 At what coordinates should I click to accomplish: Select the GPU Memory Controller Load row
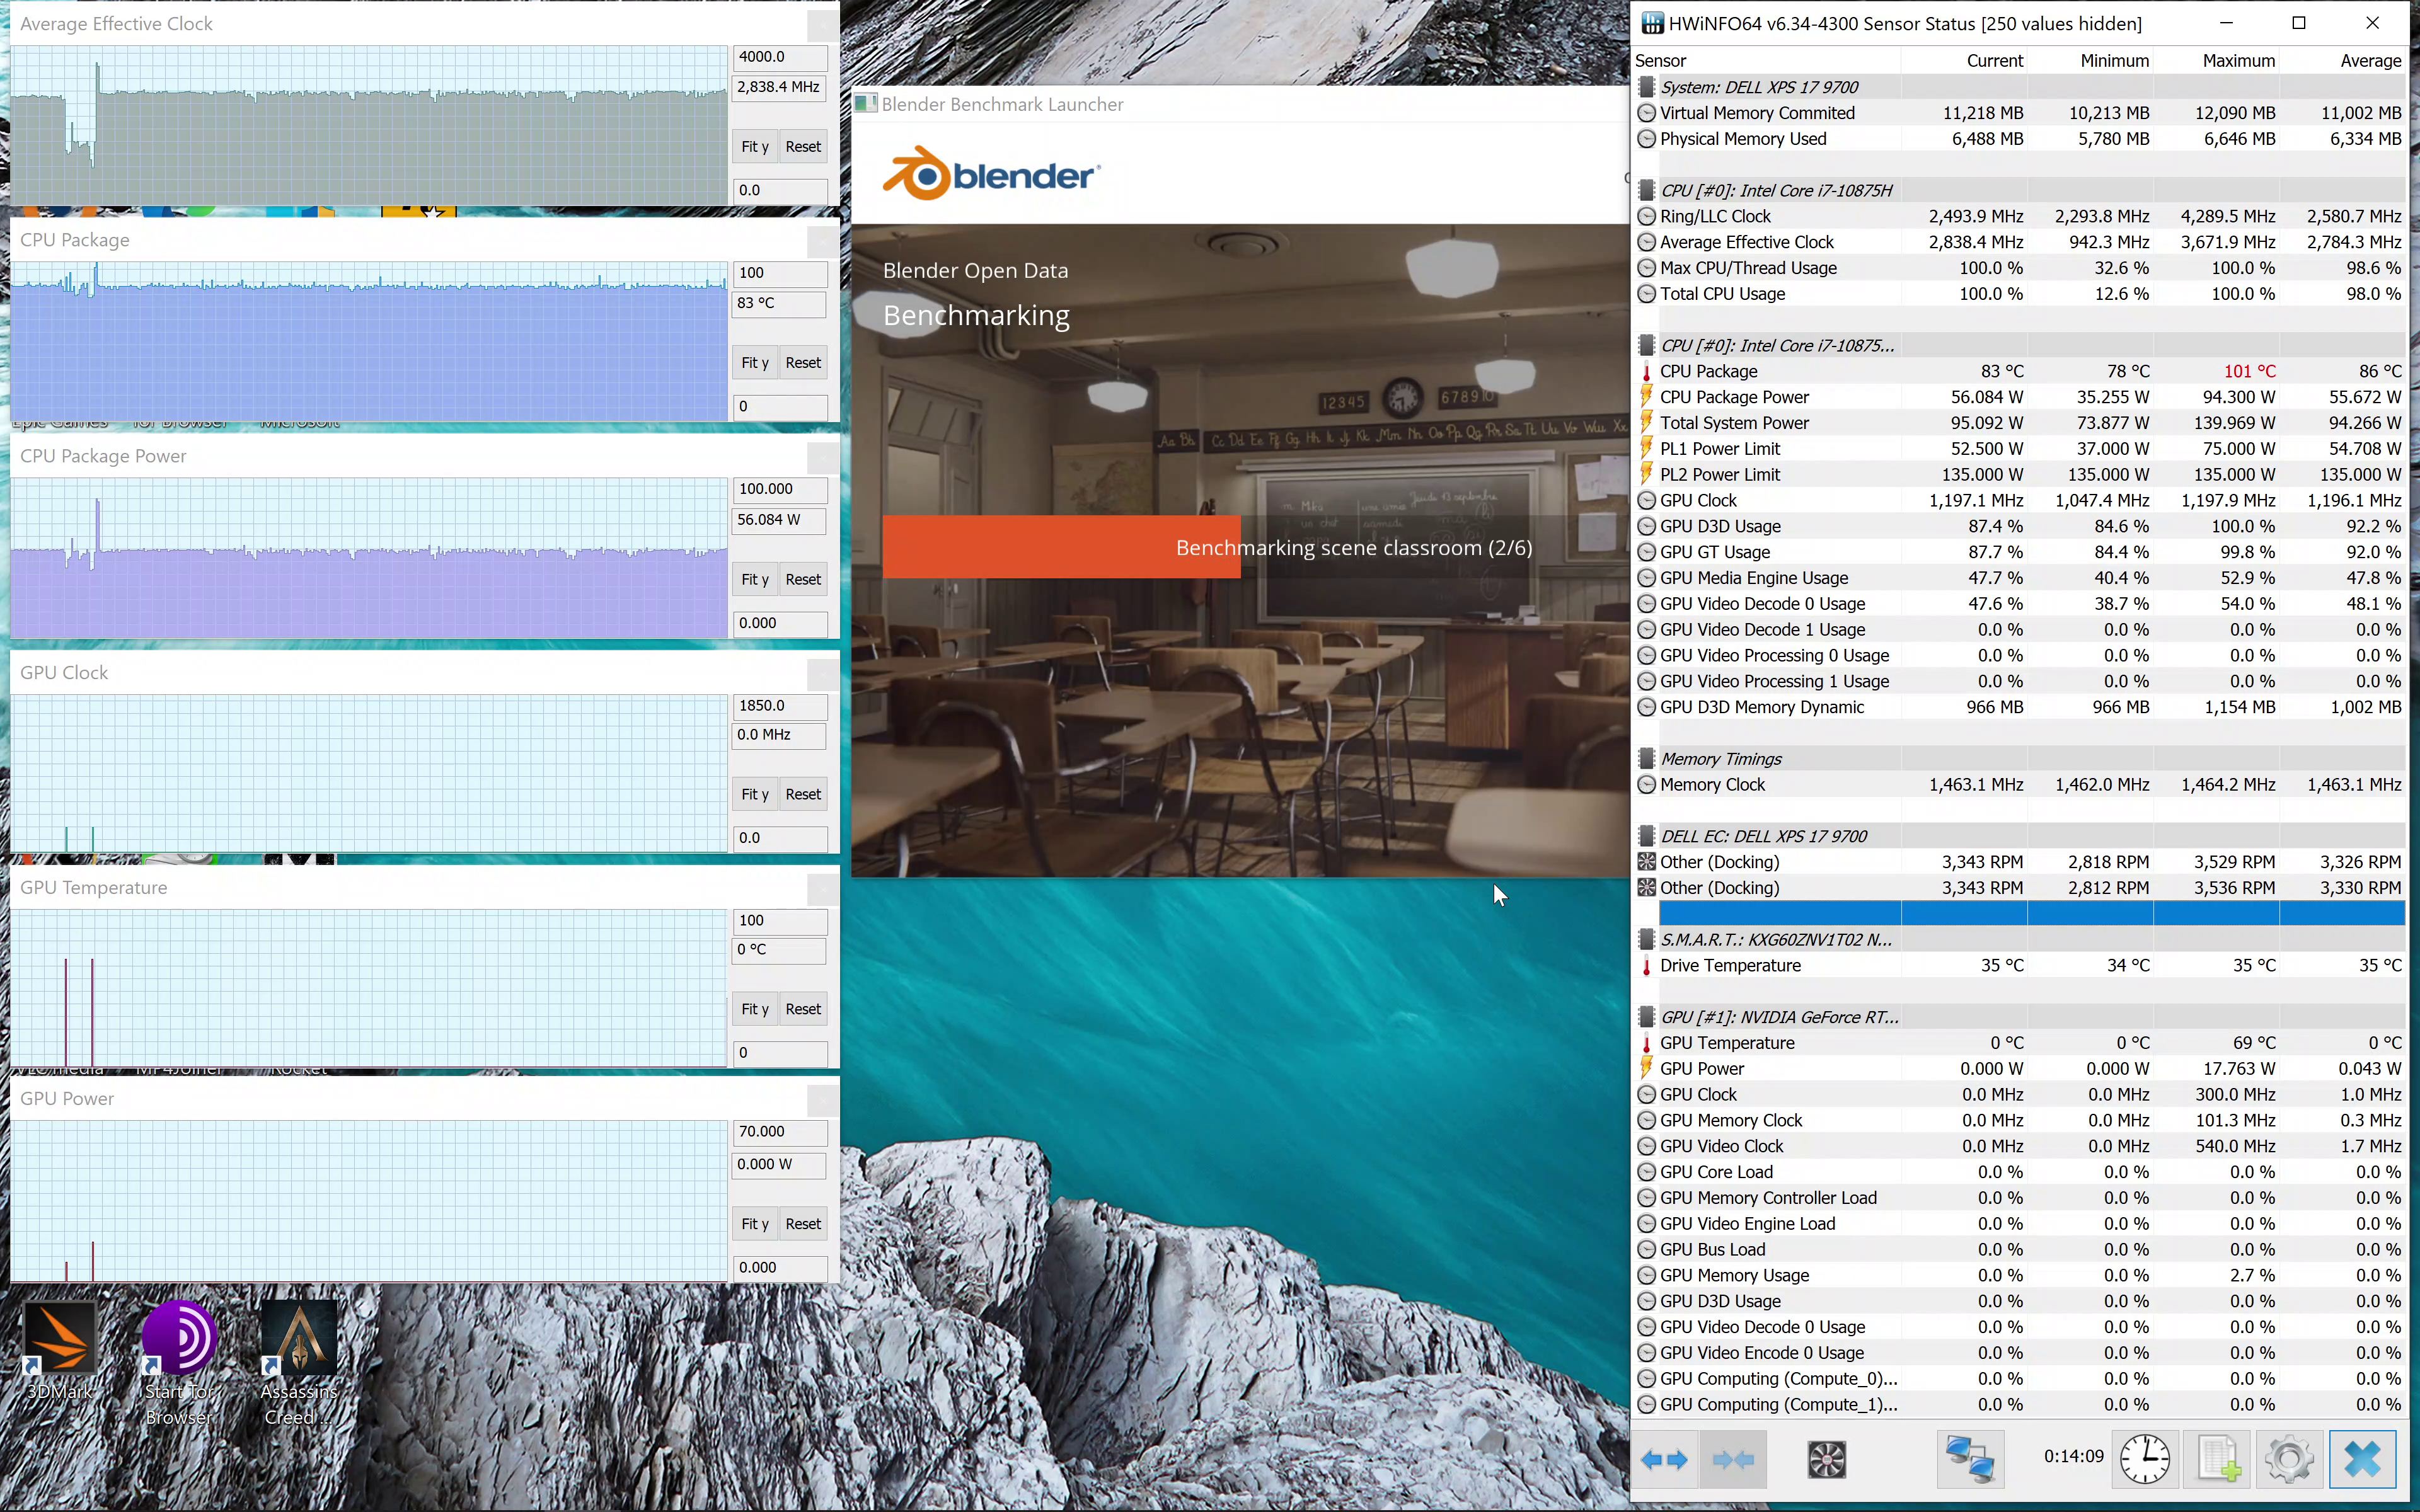[2020, 1198]
